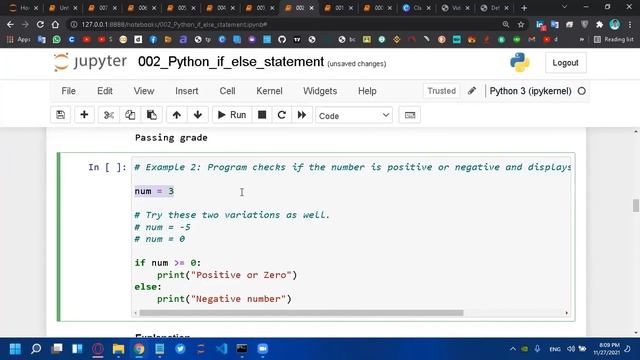Open browser zoom magnifier icon in address bar

[x=506, y=24]
